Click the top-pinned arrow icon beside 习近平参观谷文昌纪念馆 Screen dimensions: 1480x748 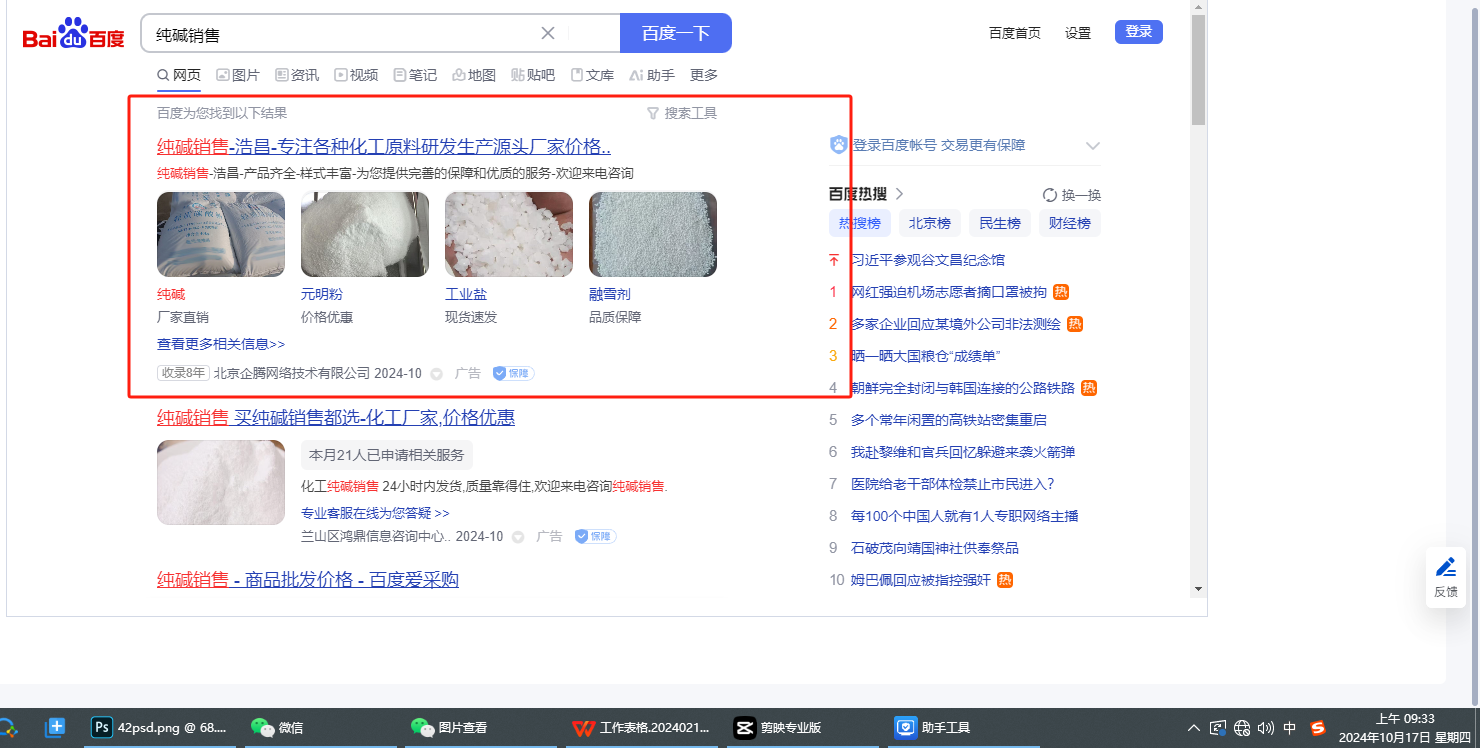pyautogui.click(x=834, y=260)
